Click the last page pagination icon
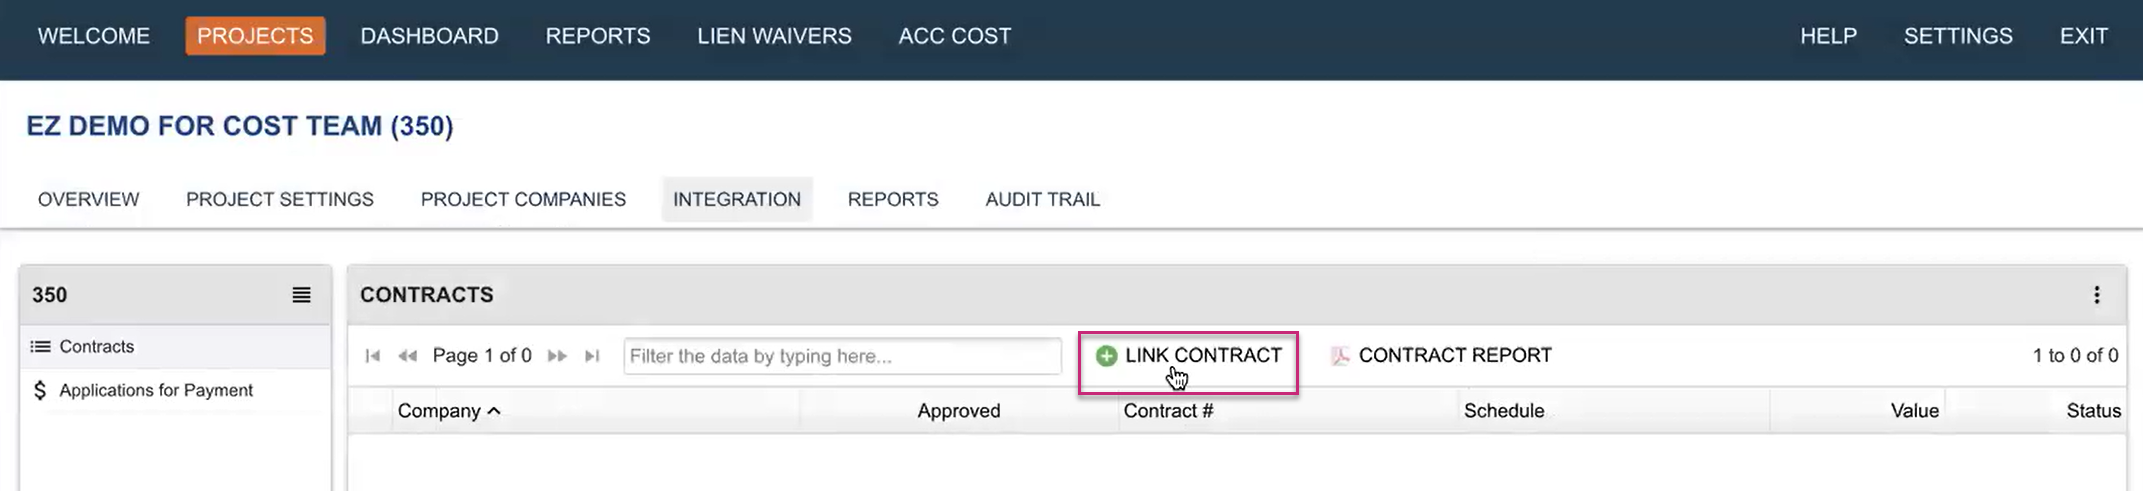The height and width of the screenshot is (491, 2143). click(x=592, y=356)
